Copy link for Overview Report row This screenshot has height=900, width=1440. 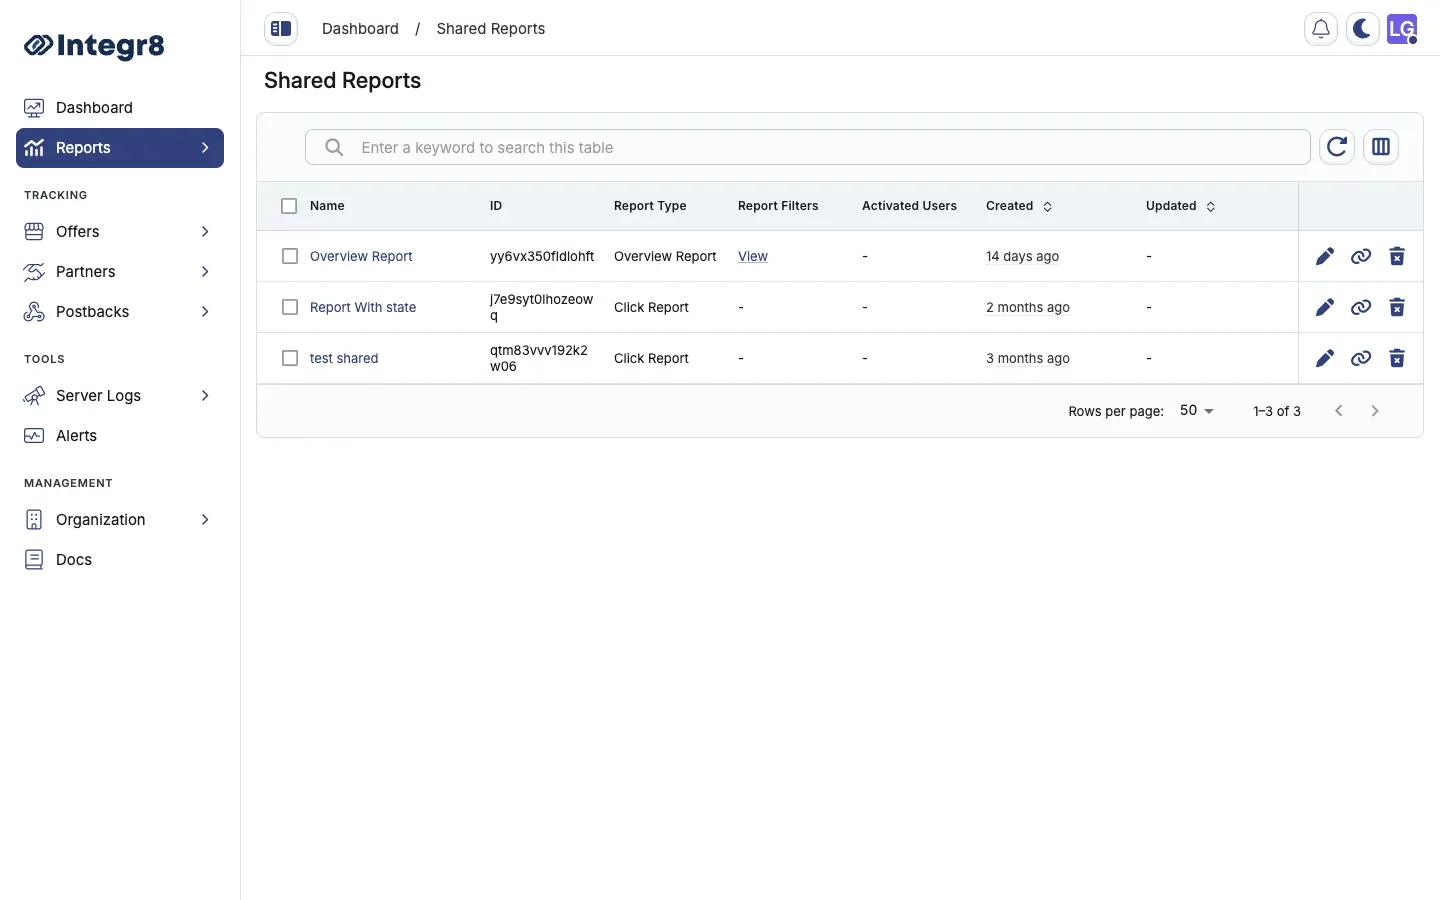coord(1361,256)
